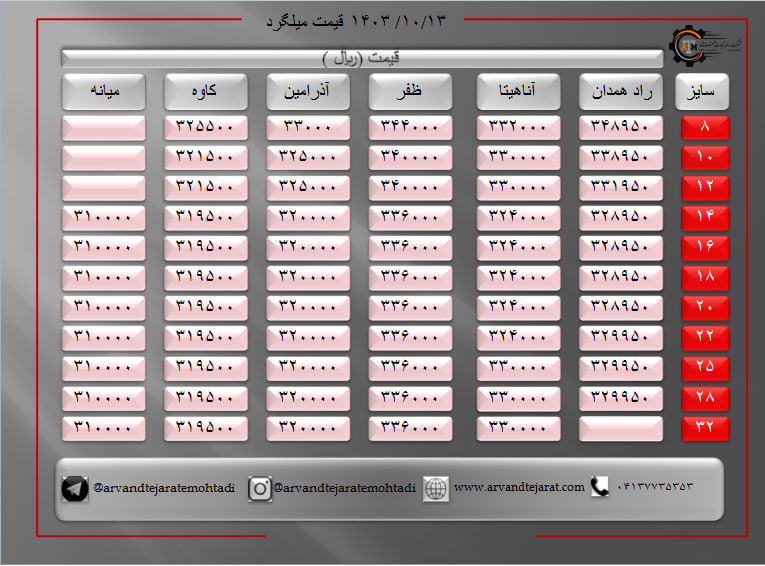This screenshot has width=765, height=566.
Task: Click the ظفر column header
Action: click(x=410, y=92)
